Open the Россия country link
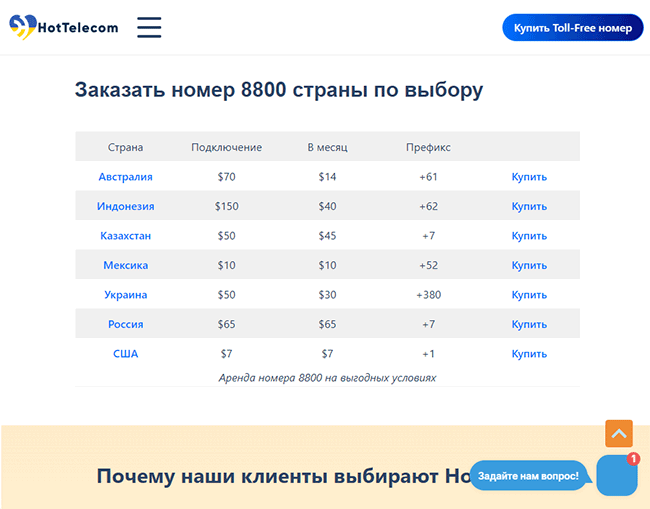This screenshot has width=650, height=509. click(125, 324)
